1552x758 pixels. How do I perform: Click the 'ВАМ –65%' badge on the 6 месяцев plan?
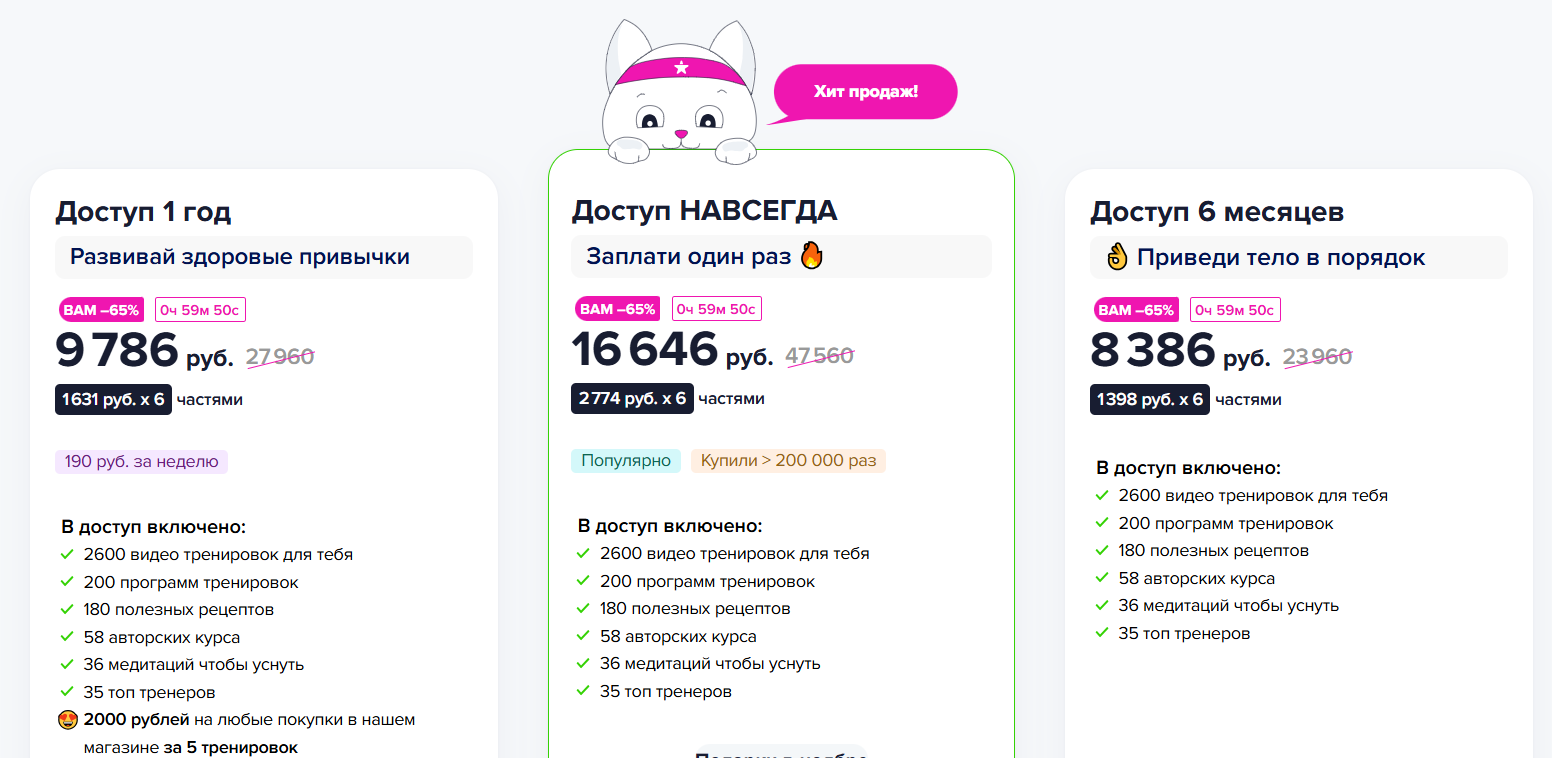(1136, 310)
